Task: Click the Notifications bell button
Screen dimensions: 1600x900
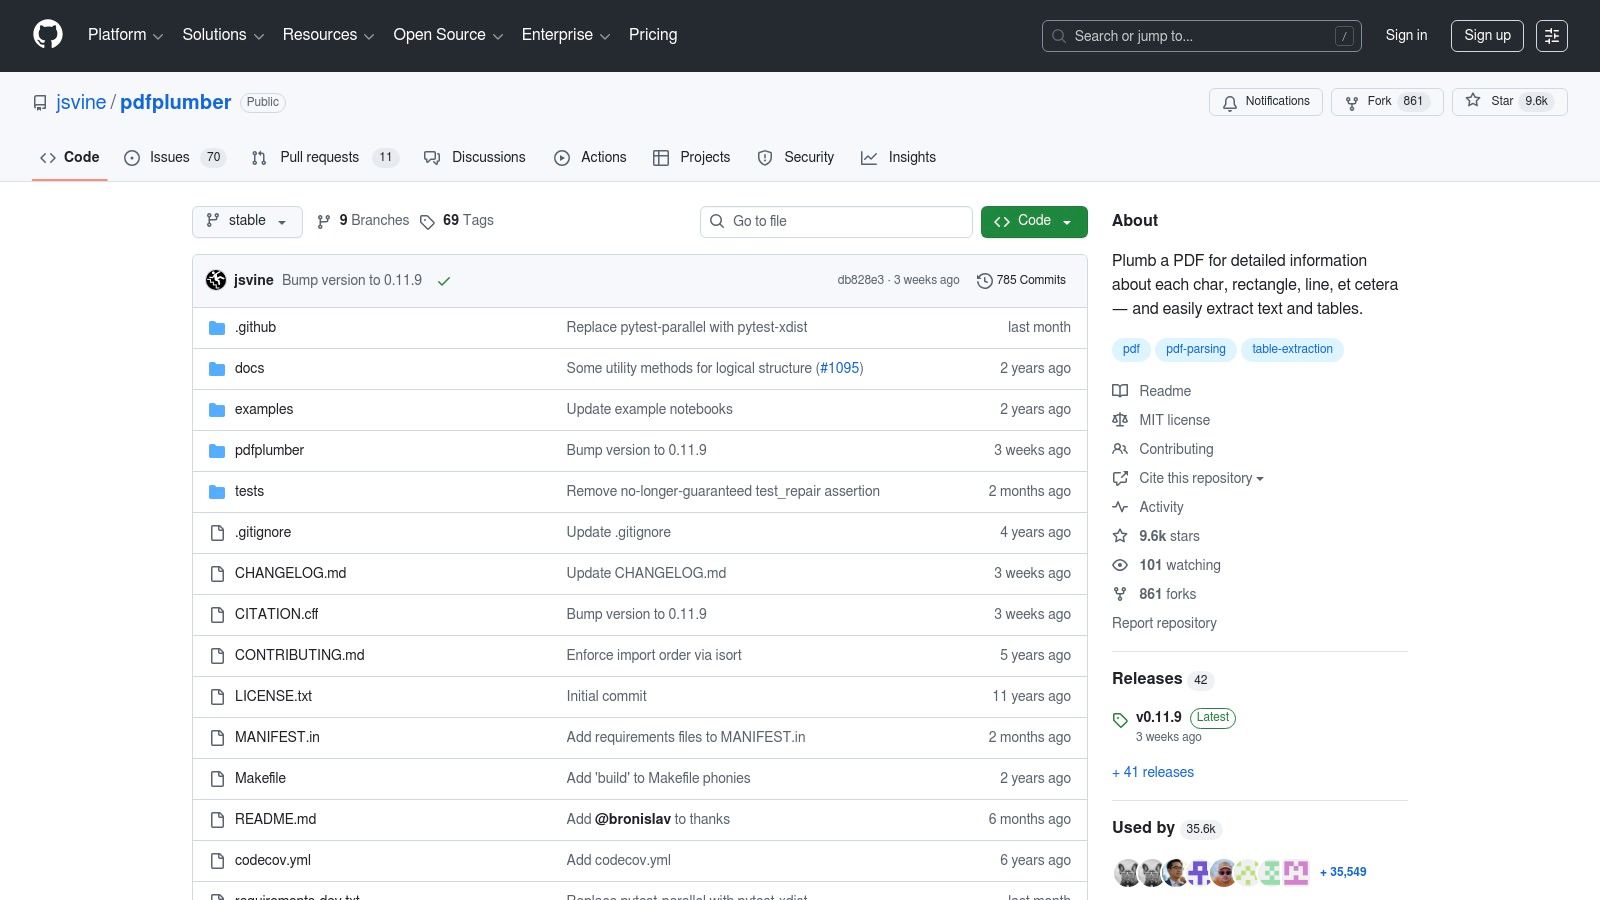Action: [1265, 102]
